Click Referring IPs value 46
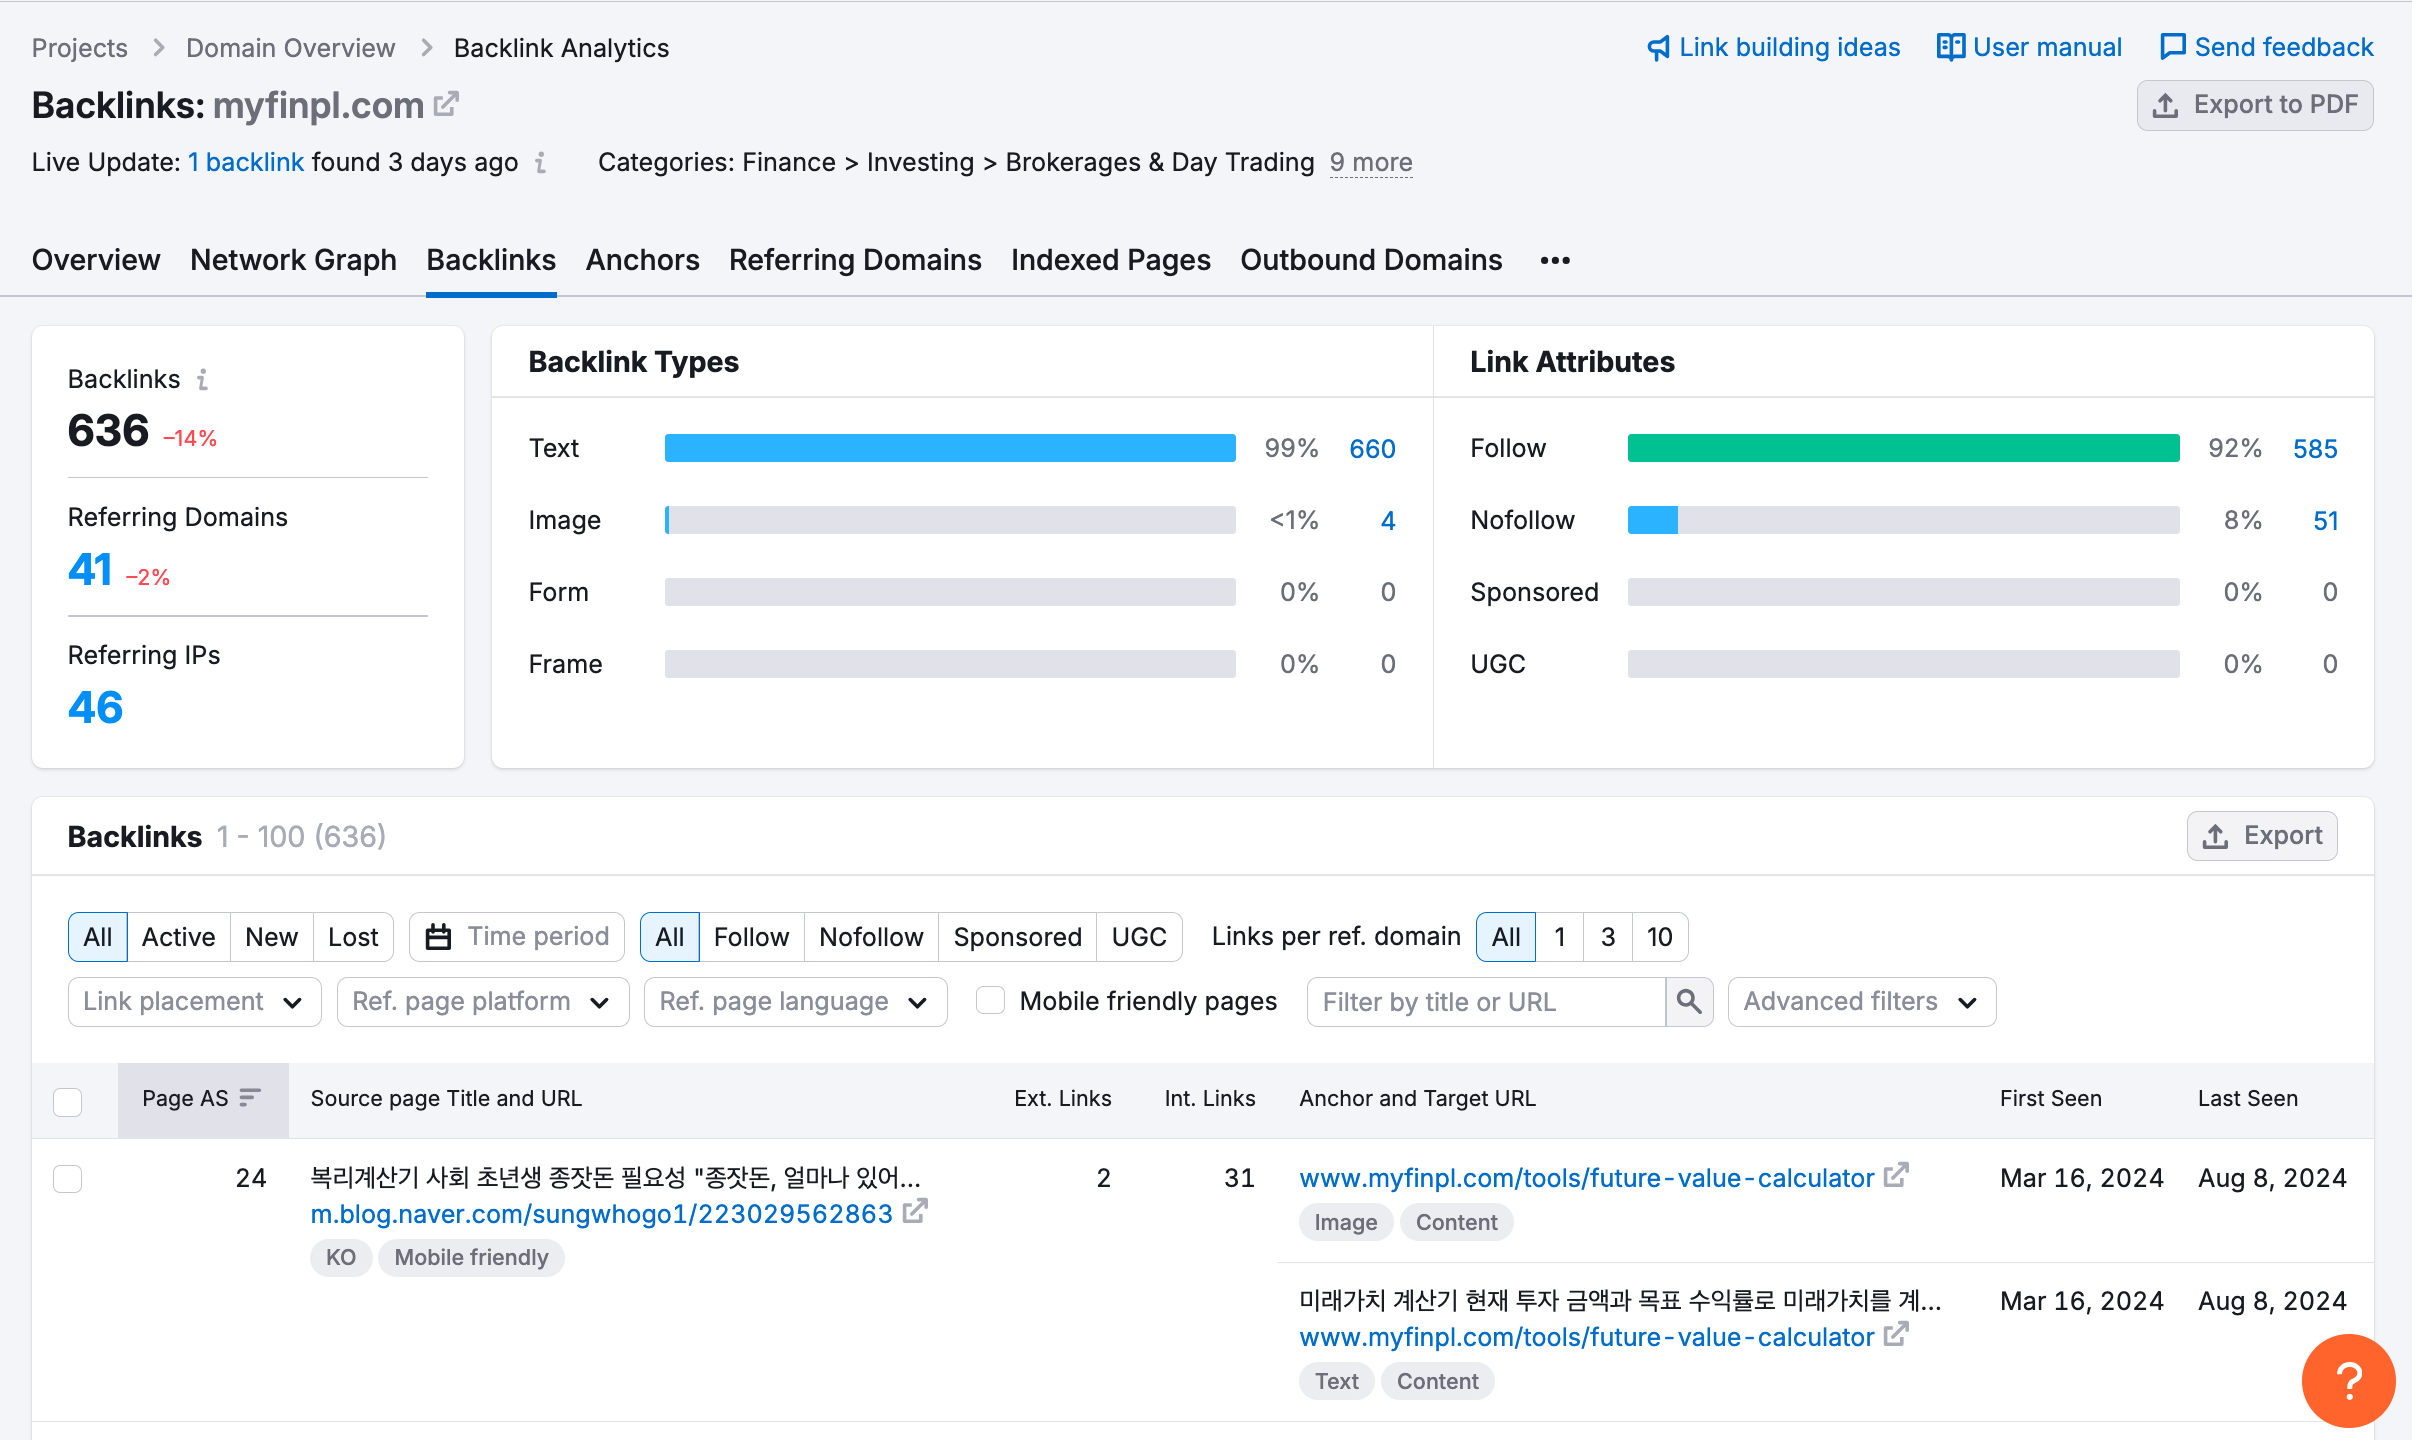 [96, 708]
